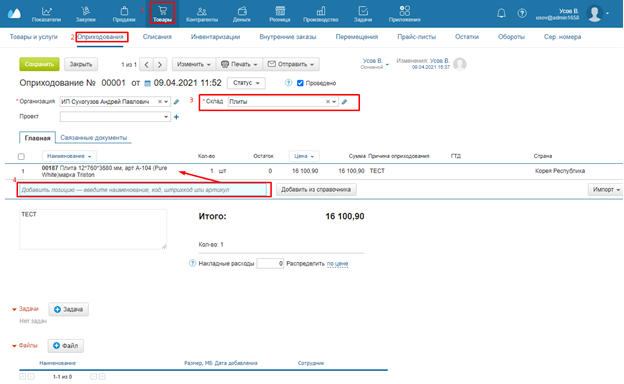
Task: Open the Обороты submenu
Action: 511,37
